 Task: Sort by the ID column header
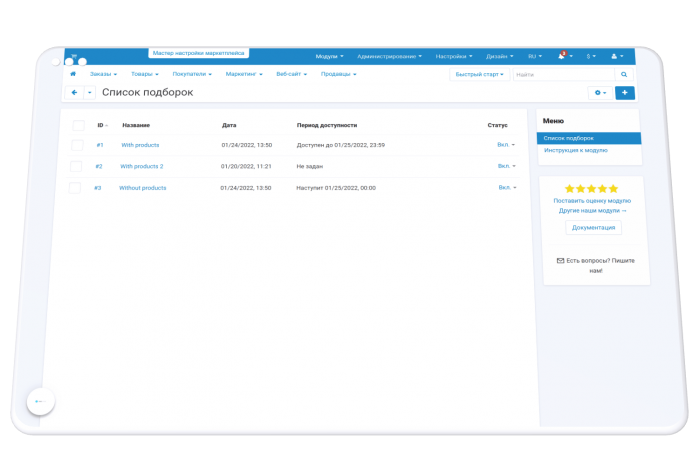tap(102, 125)
